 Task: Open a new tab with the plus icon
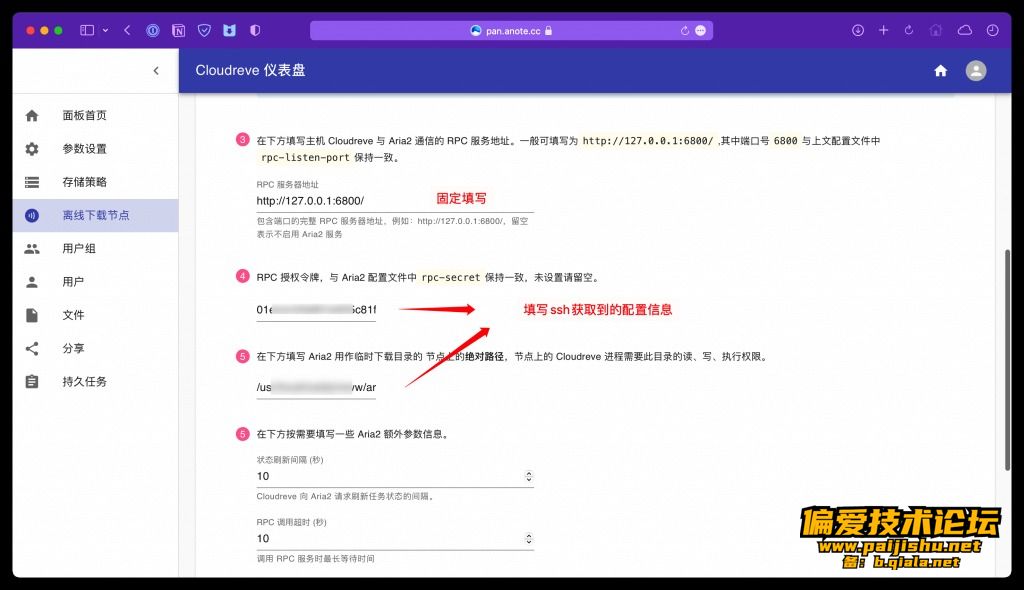[x=884, y=30]
